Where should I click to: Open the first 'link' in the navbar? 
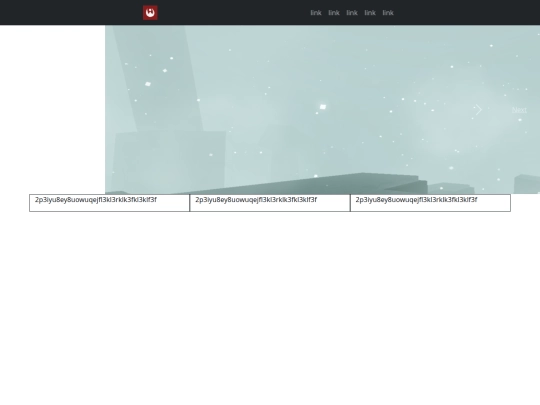316,13
